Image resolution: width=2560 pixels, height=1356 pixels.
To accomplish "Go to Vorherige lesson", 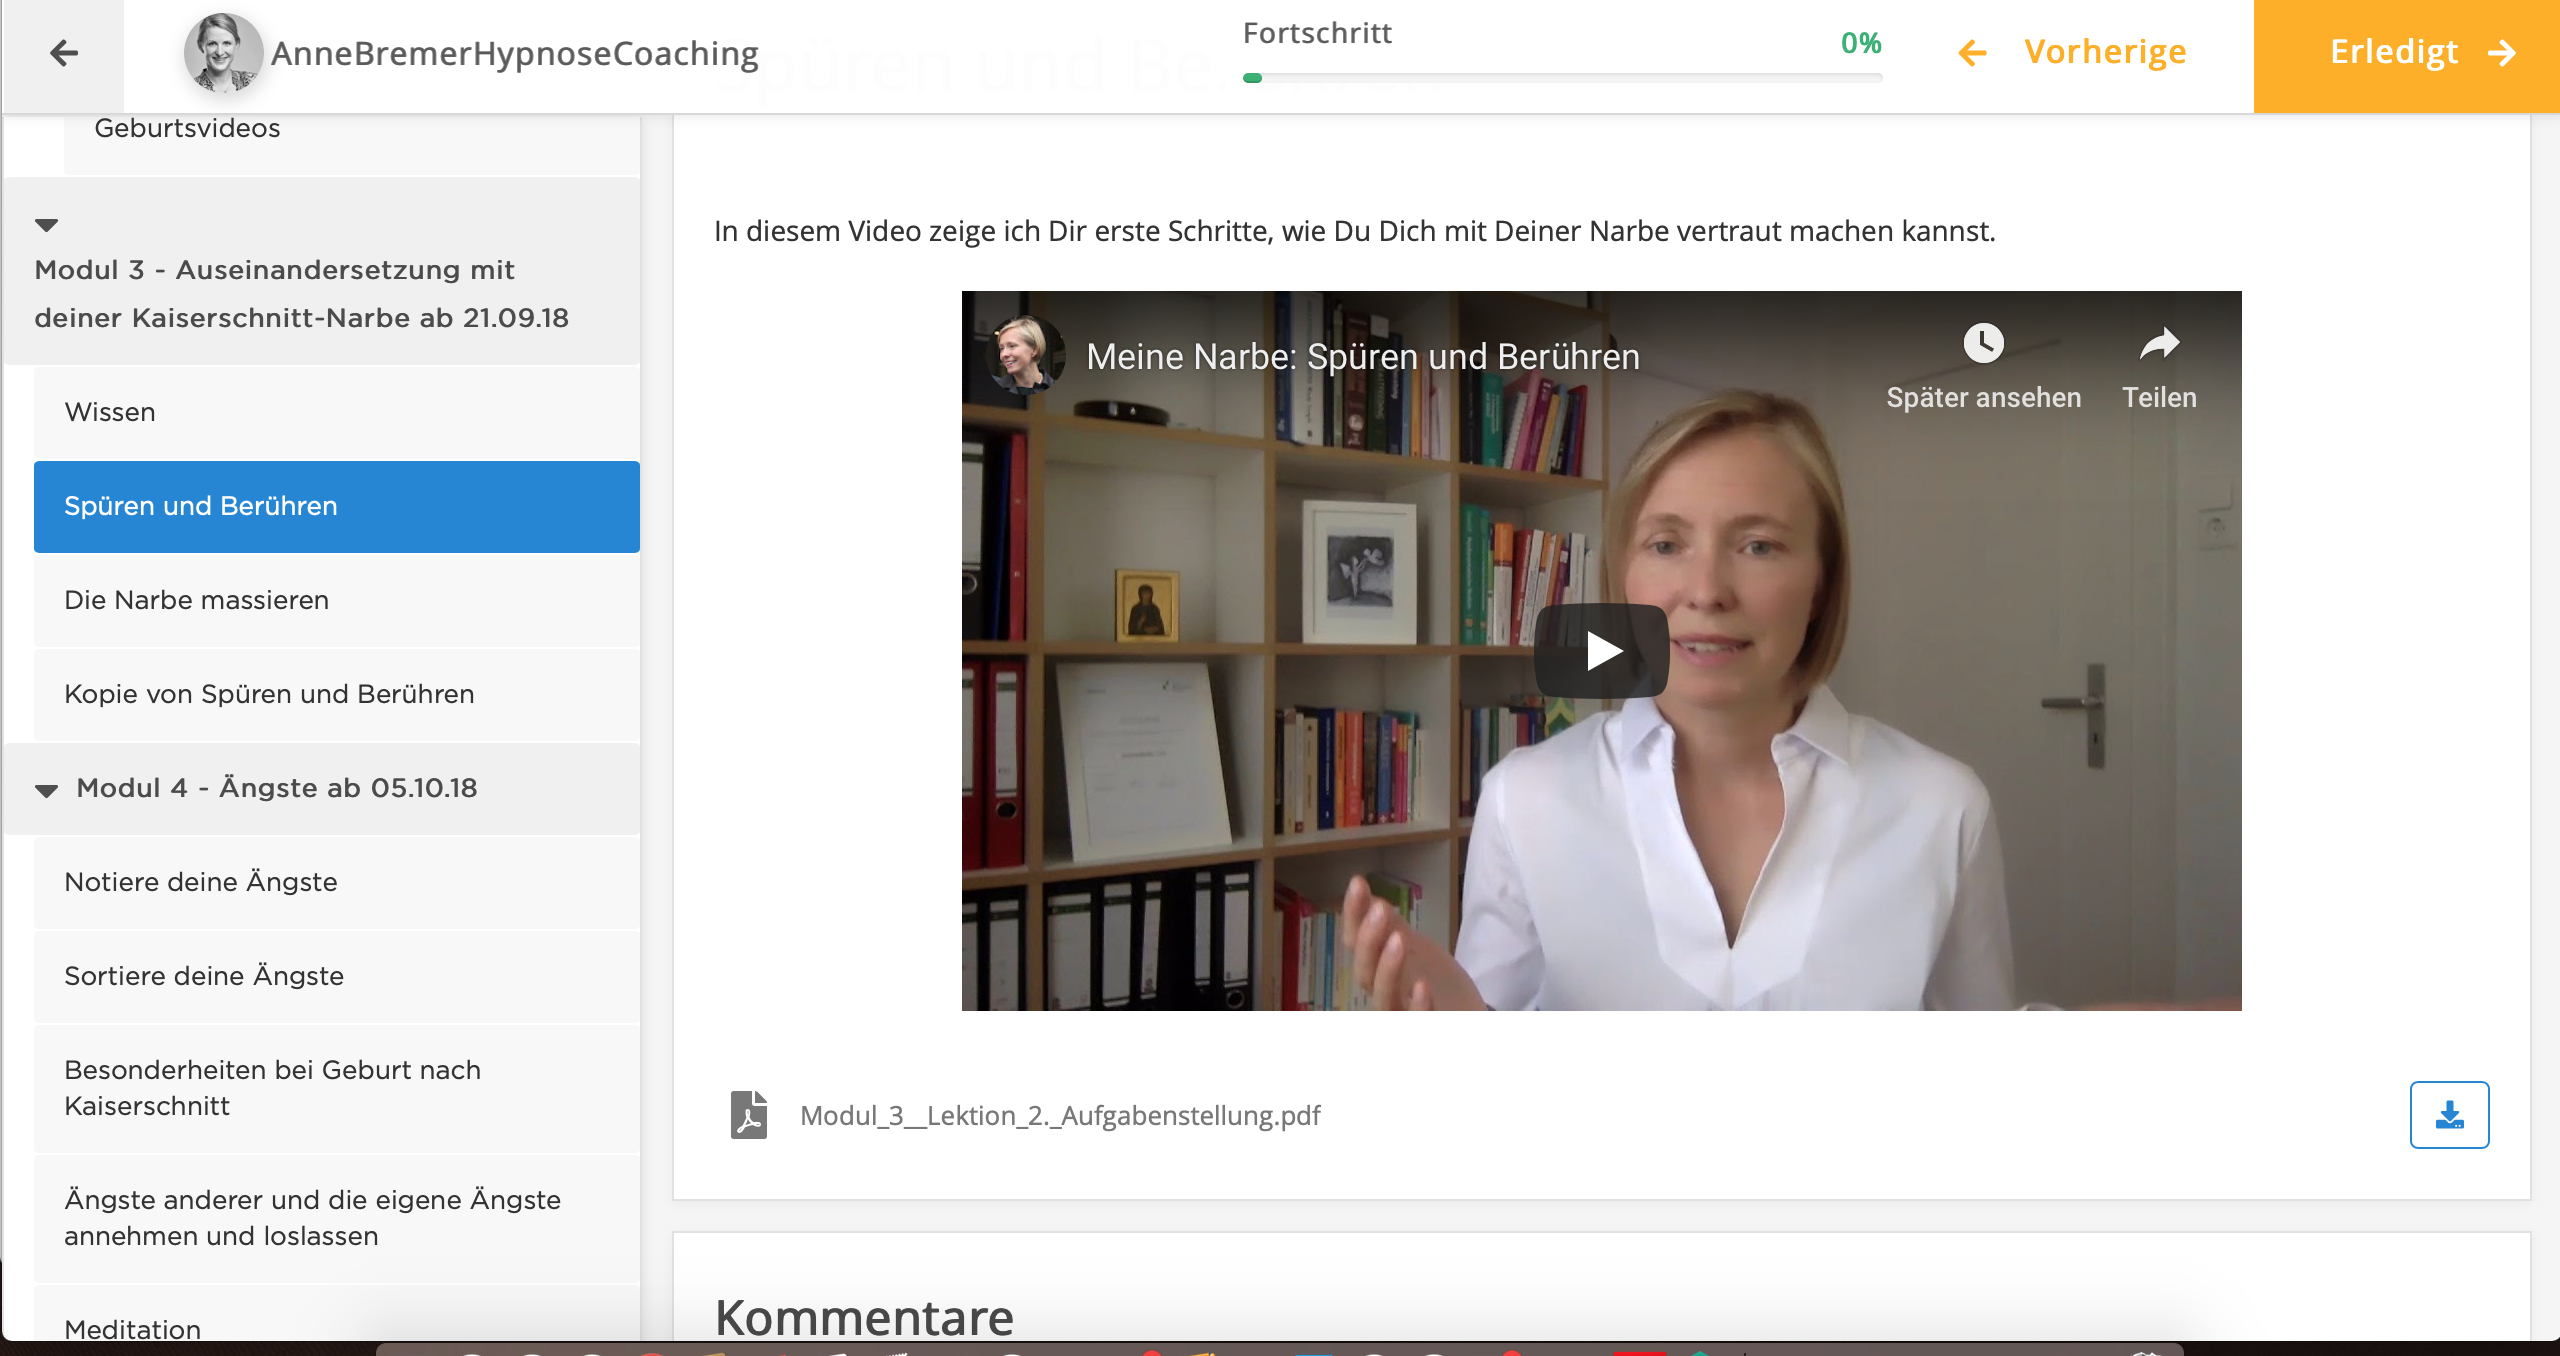I will [x=2072, y=52].
